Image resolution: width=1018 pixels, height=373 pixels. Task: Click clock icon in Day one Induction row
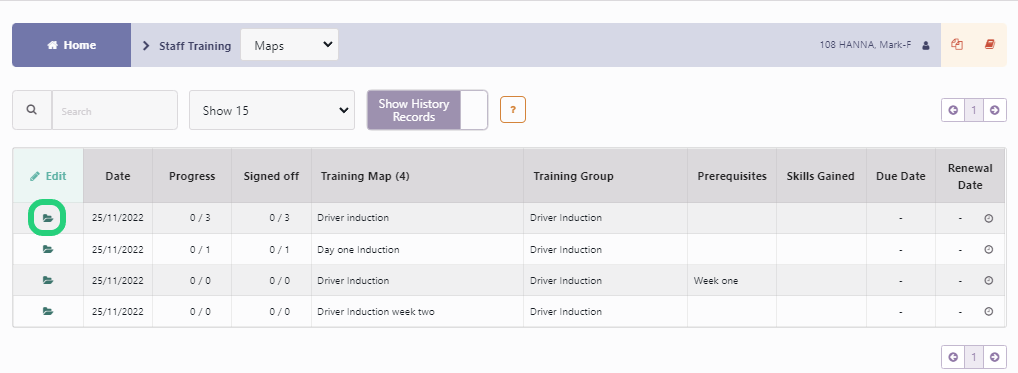click(x=989, y=249)
